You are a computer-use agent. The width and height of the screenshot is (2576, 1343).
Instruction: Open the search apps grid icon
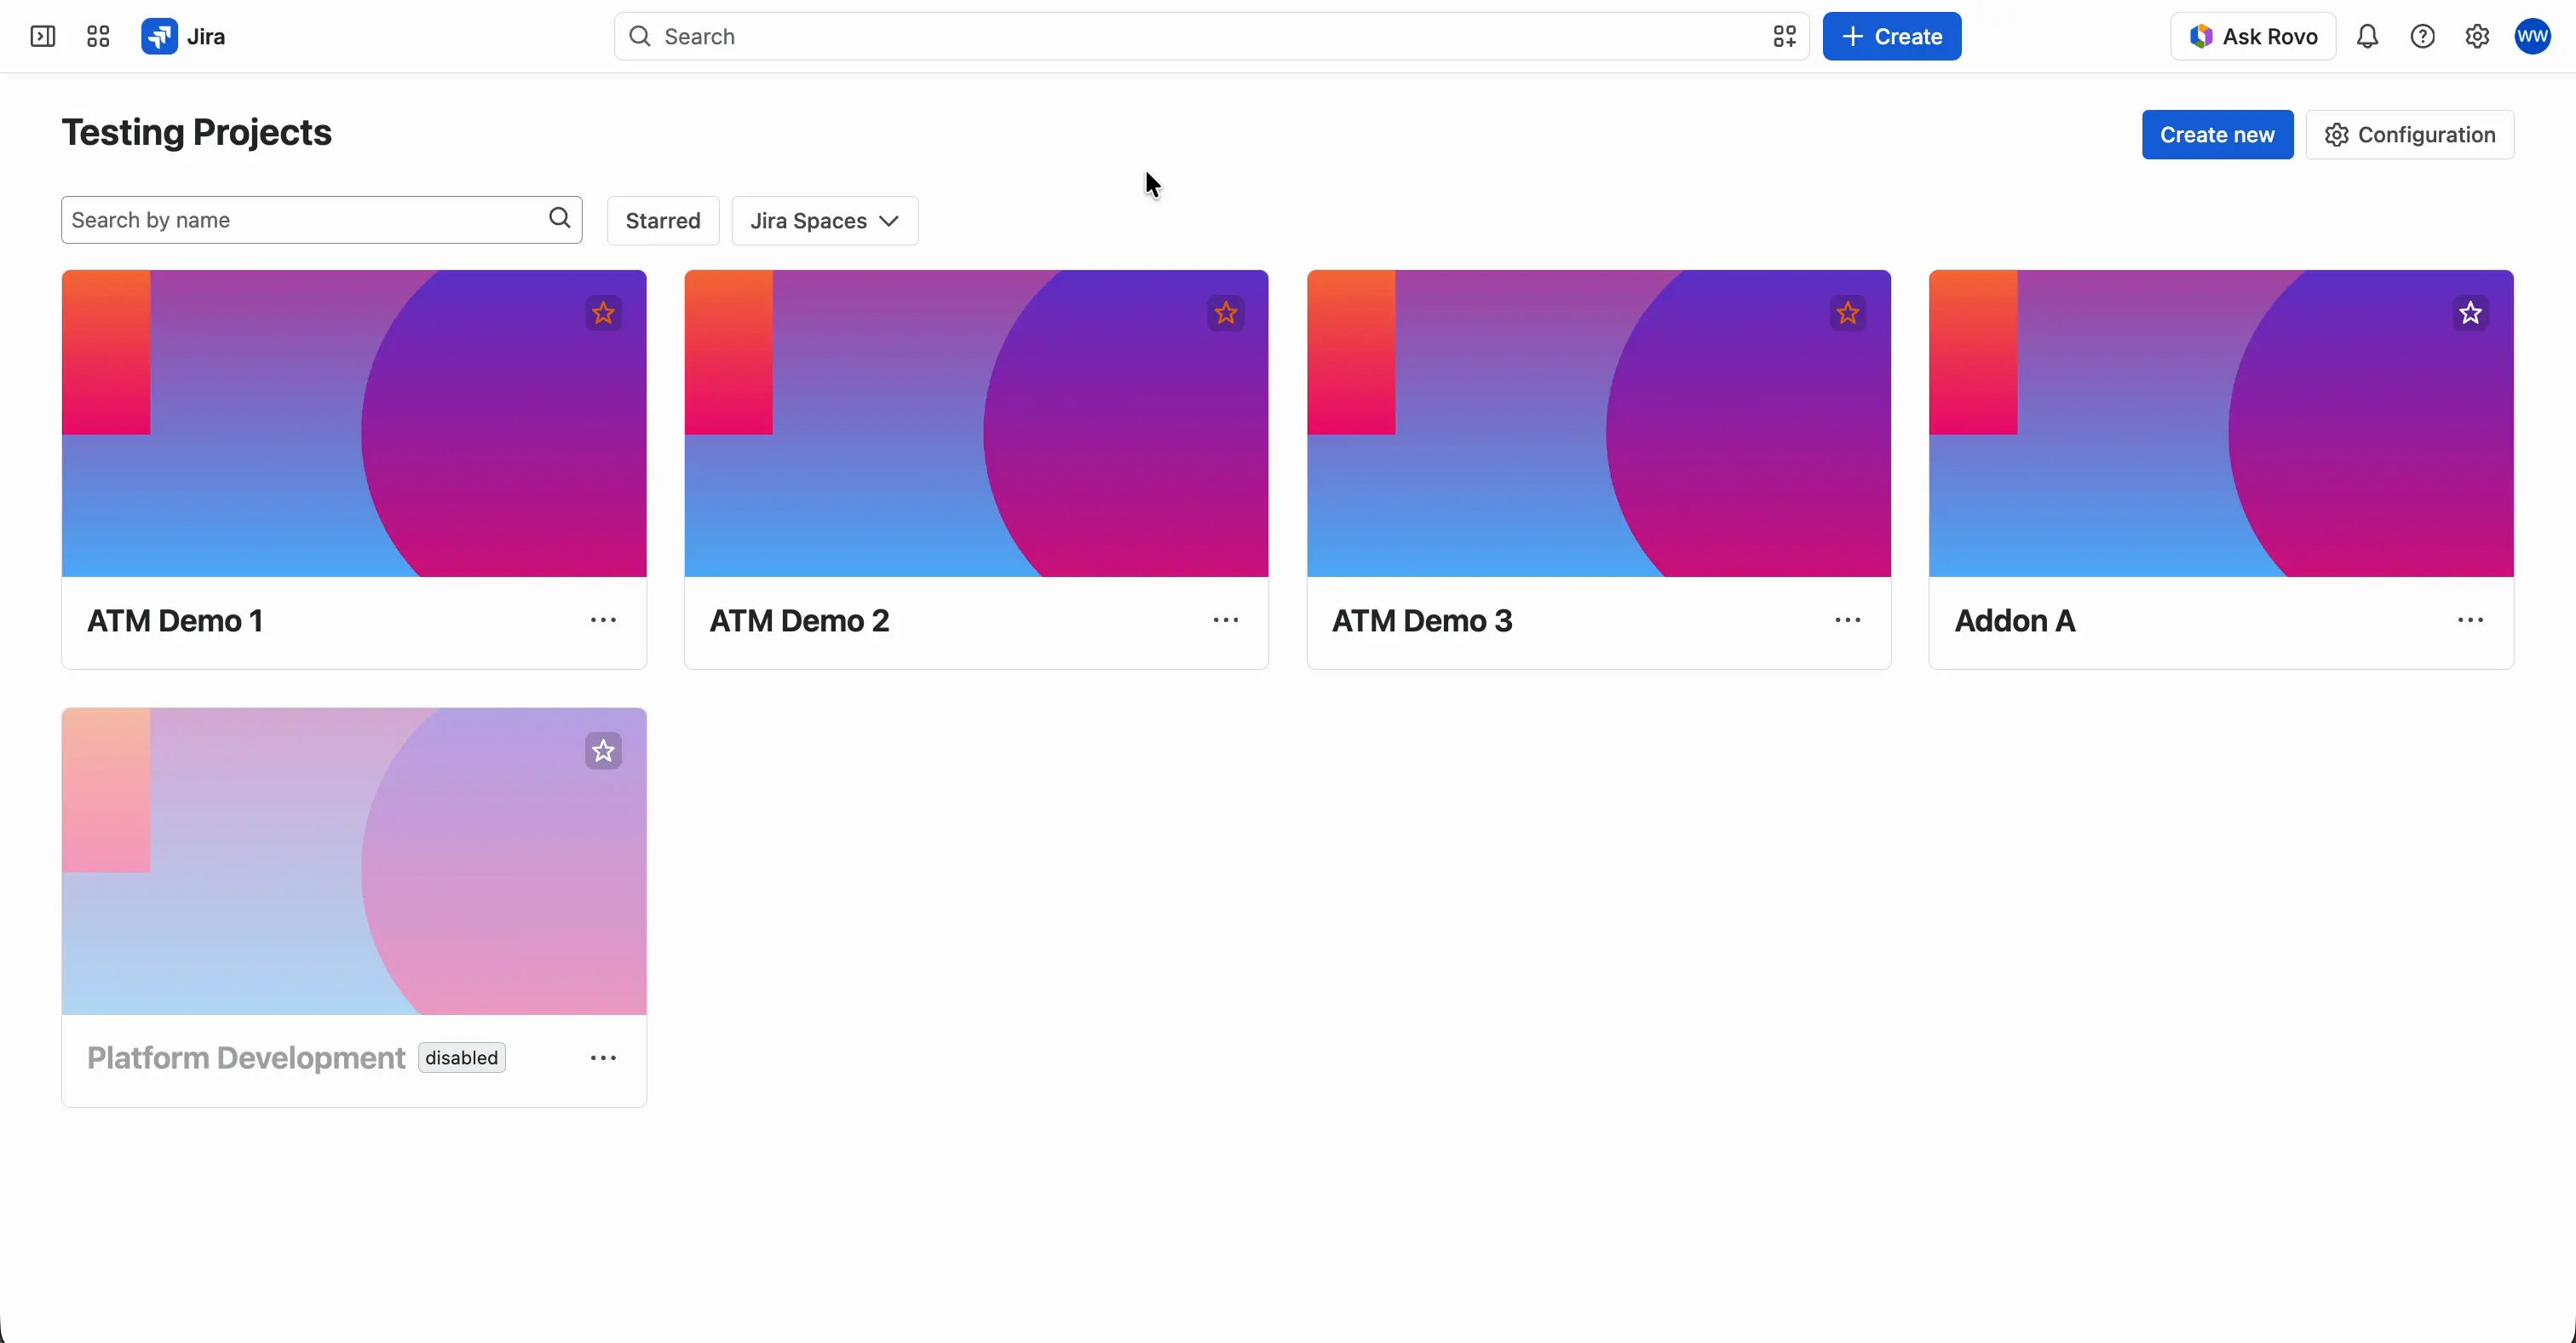click(1785, 37)
